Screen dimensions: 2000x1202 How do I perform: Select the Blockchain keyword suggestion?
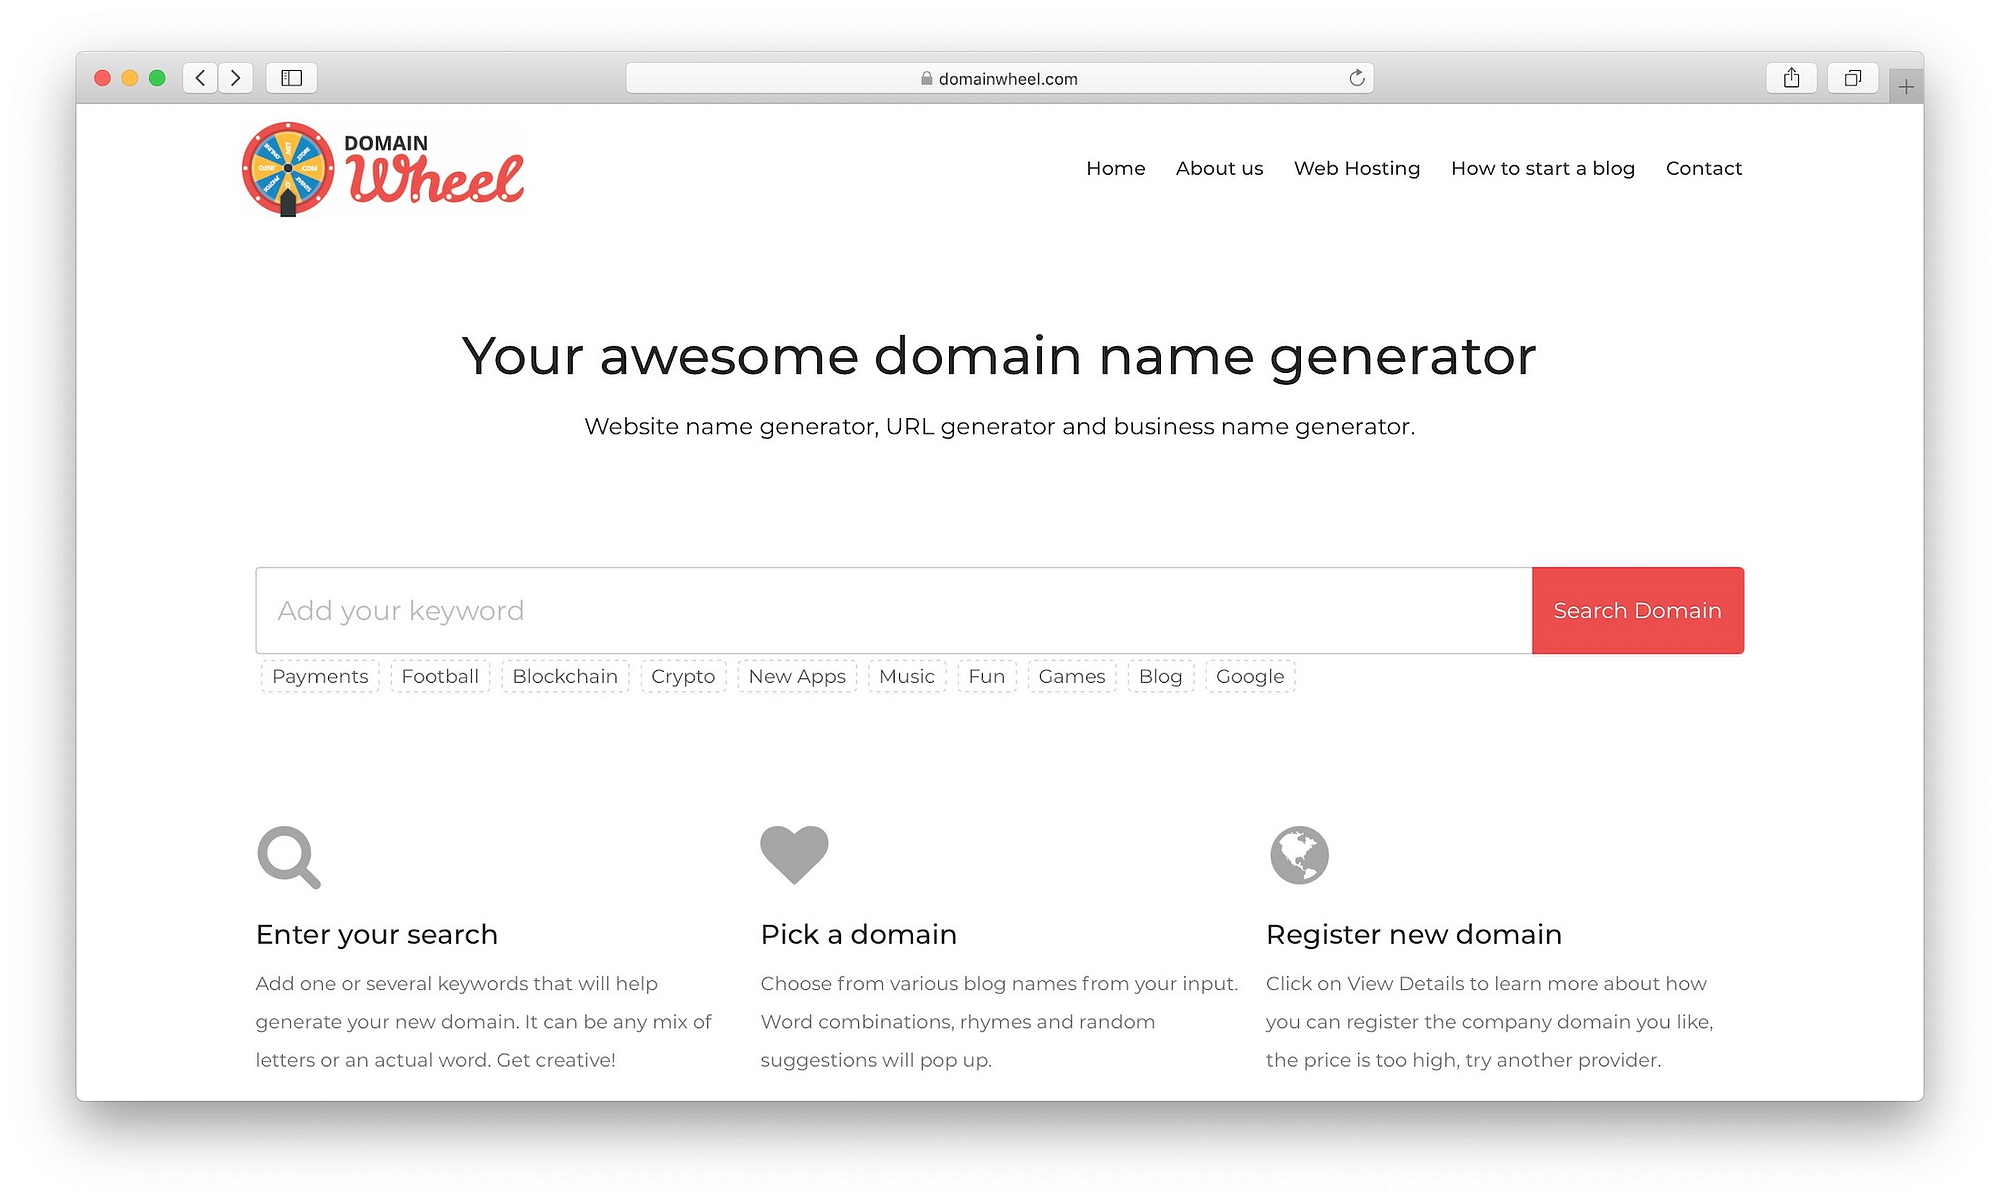coord(564,676)
